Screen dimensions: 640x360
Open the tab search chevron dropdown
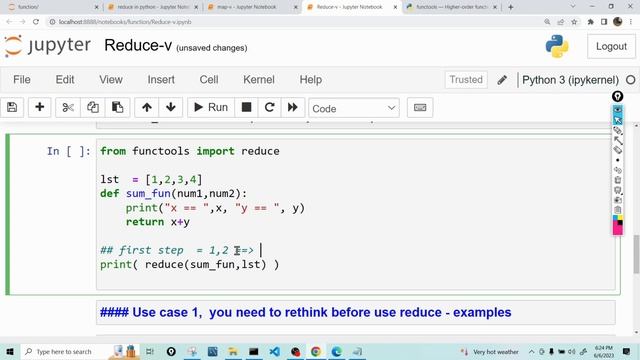point(573,7)
